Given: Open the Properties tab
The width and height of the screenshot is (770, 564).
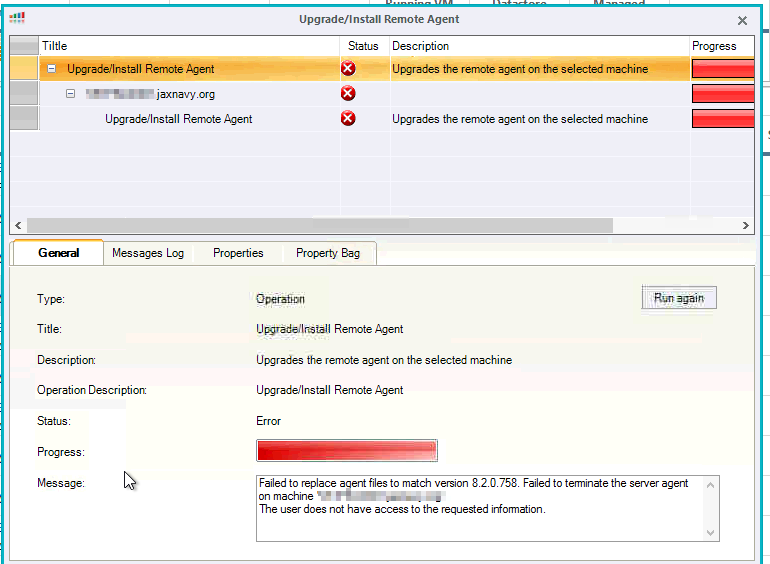Looking at the screenshot, I should (238, 253).
